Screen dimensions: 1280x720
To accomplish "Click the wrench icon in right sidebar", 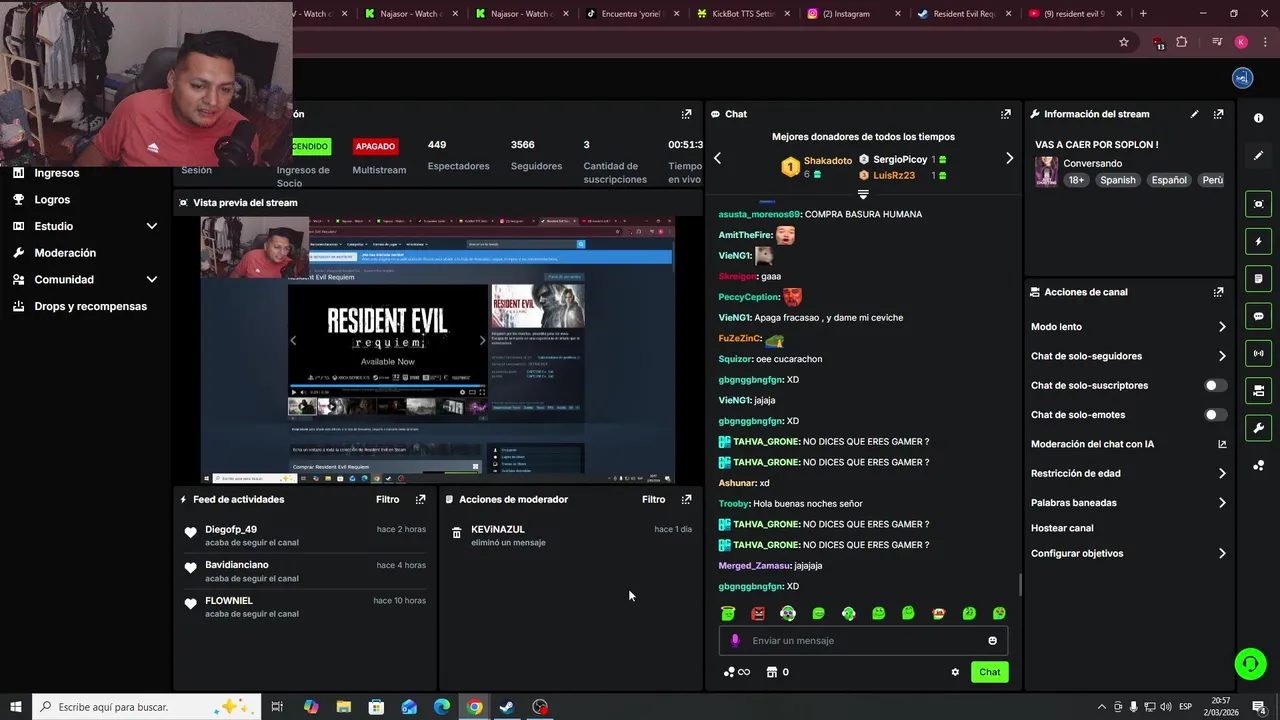I will (1258, 428).
